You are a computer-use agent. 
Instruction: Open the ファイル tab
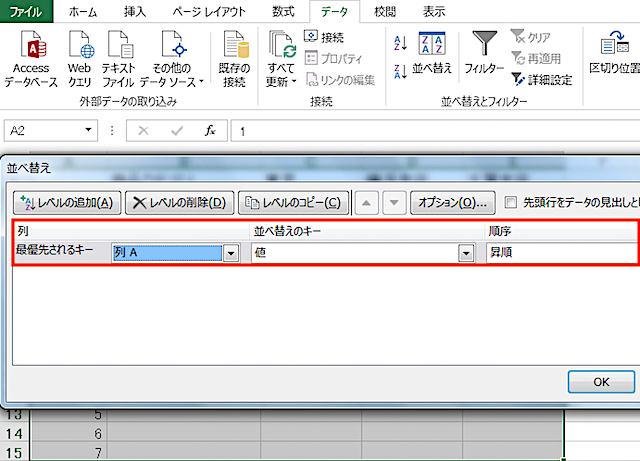pos(26,11)
